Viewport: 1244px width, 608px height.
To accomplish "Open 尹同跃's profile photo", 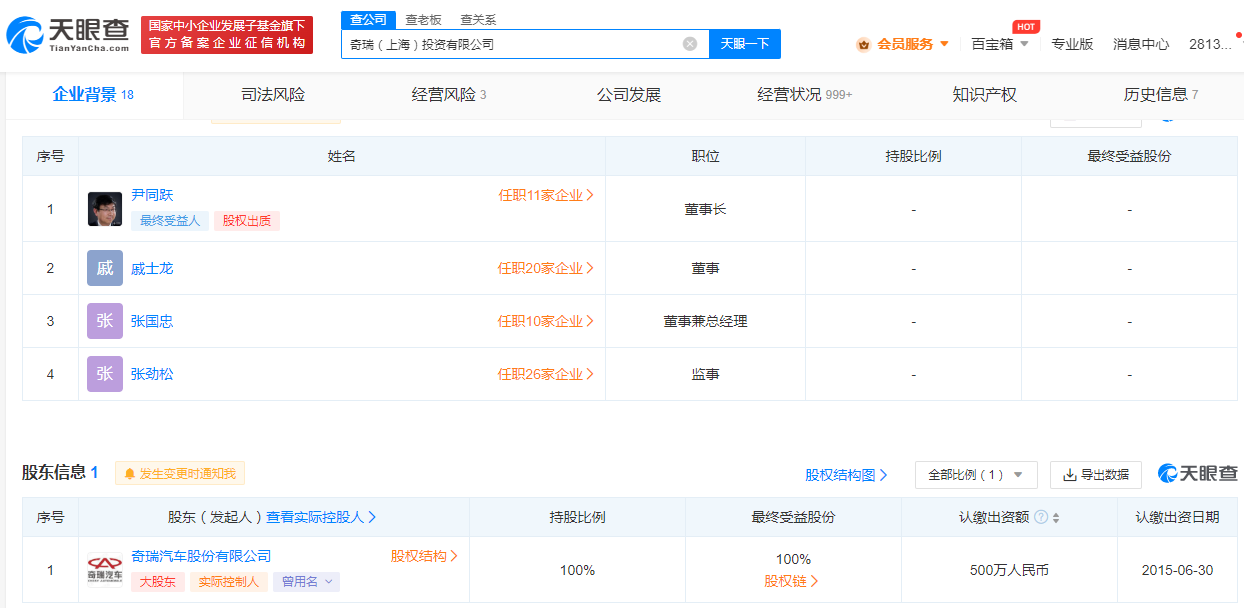I will tap(105, 209).
